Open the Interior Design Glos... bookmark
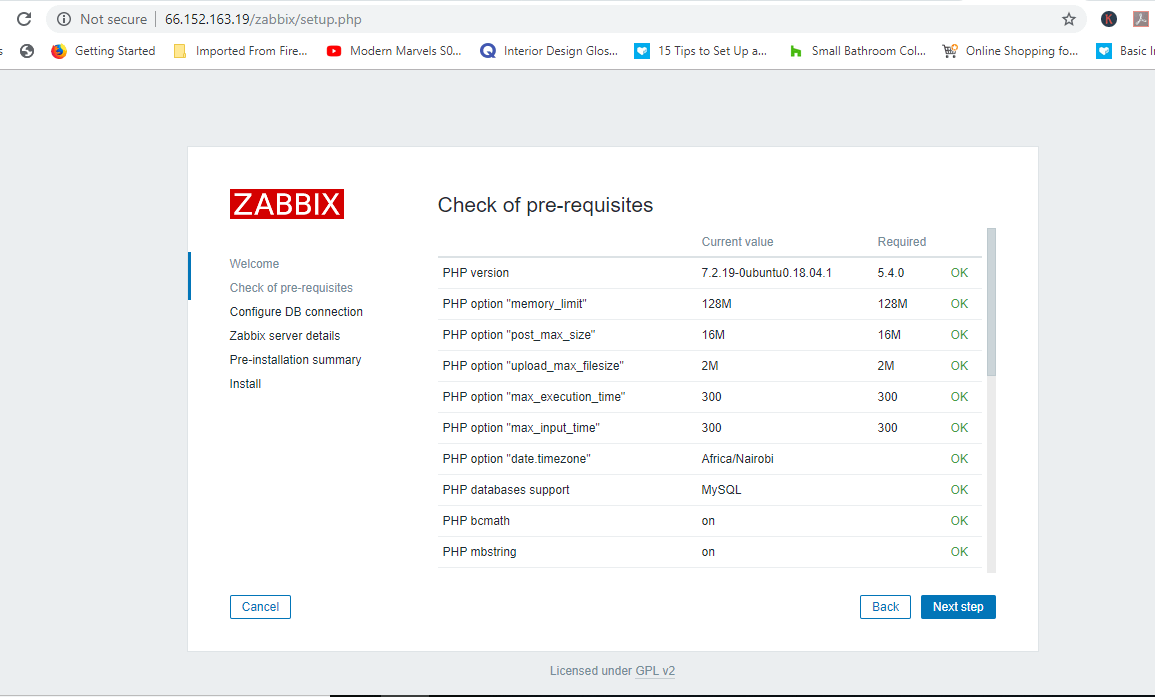This screenshot has height=697, width=1155. pos(549,51)
